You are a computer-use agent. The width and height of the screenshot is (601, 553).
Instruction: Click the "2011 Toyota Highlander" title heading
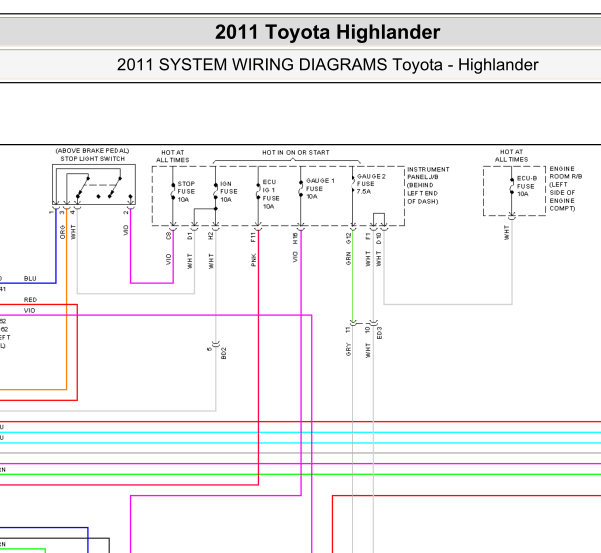click(x=327, y=32)
